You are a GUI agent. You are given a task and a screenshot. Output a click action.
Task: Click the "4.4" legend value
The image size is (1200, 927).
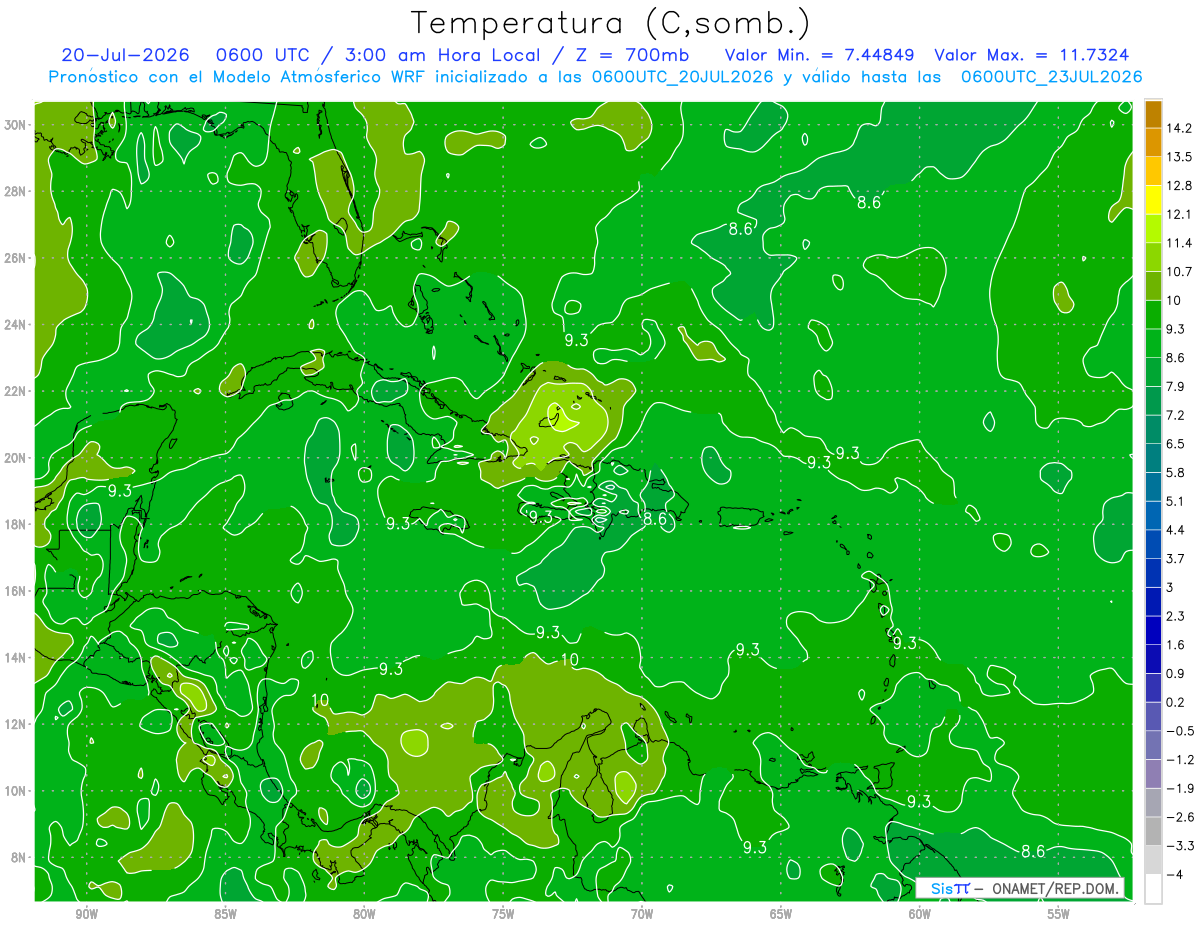pyautogui.click(x=1175, y=529)
